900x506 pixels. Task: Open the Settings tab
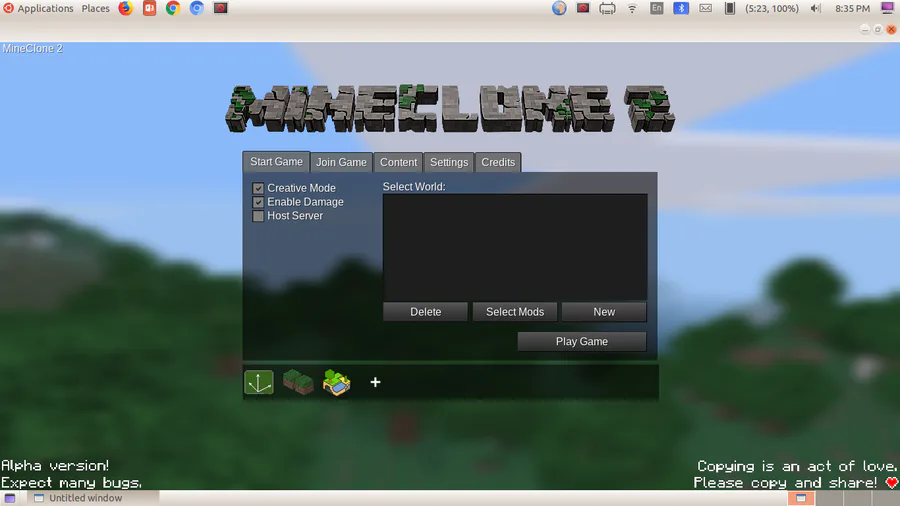pos(449,162)
